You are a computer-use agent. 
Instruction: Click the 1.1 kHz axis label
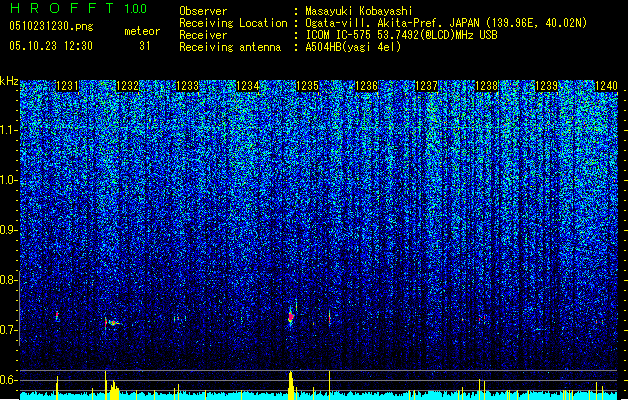coord(9,130)
